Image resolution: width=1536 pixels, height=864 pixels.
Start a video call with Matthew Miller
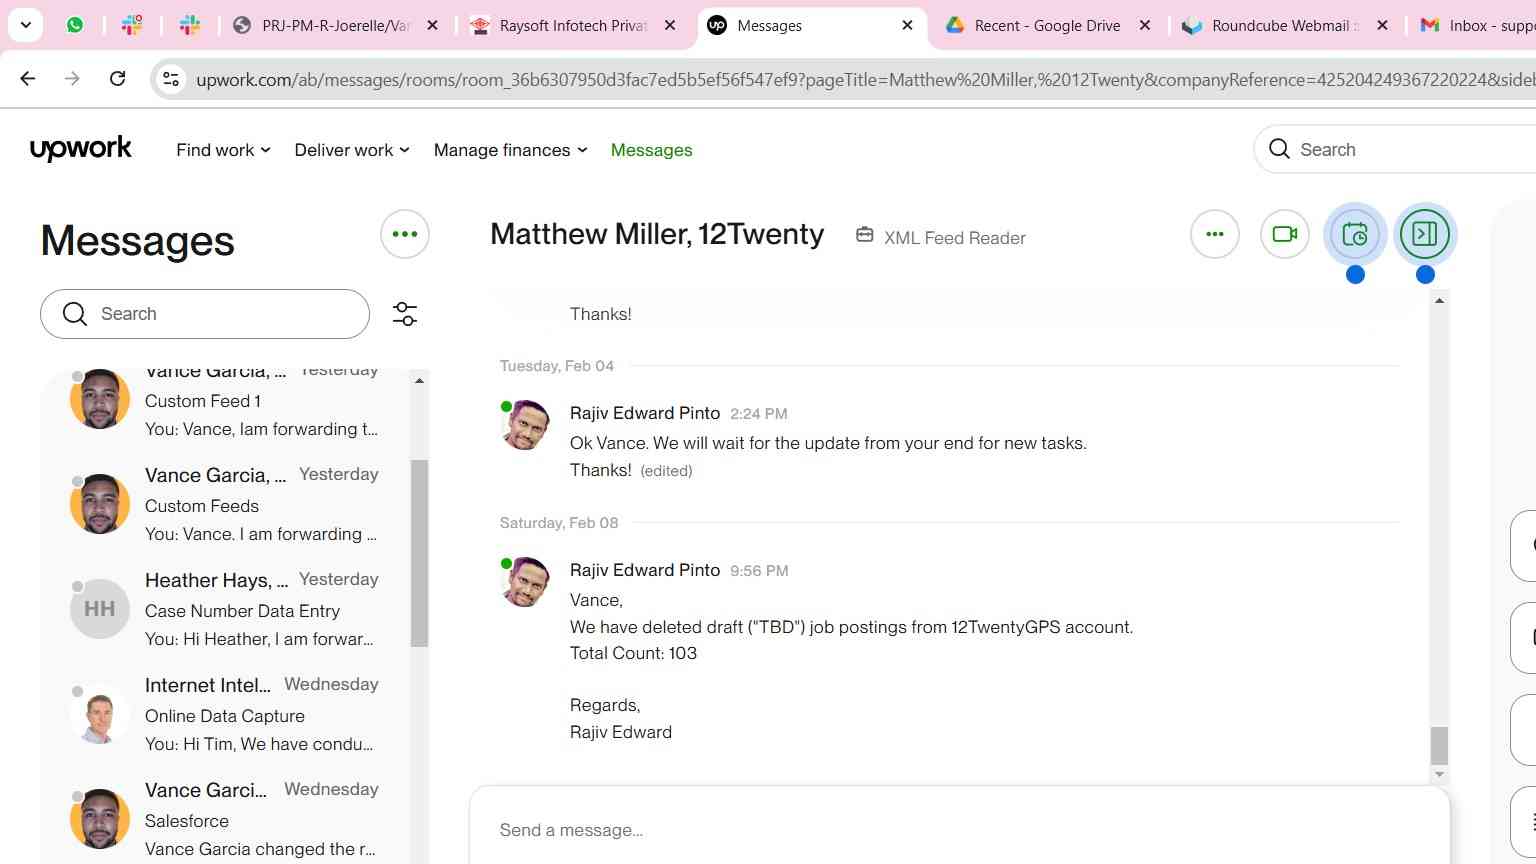1284,234
